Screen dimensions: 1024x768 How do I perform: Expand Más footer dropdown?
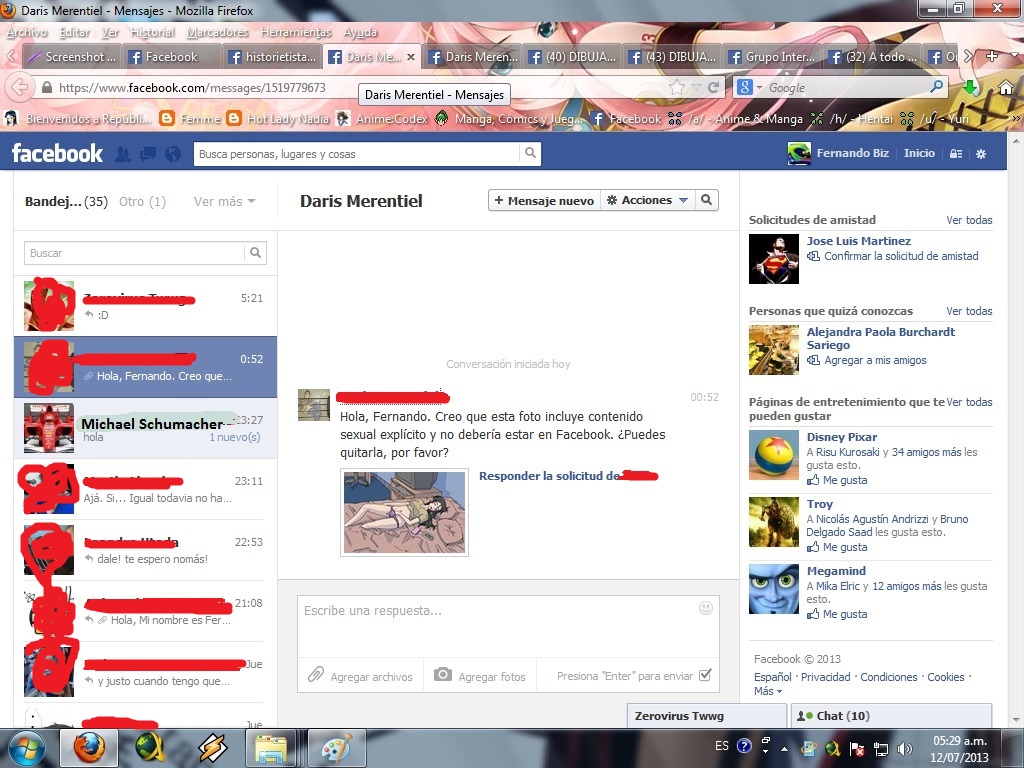[x=767, y=691]
